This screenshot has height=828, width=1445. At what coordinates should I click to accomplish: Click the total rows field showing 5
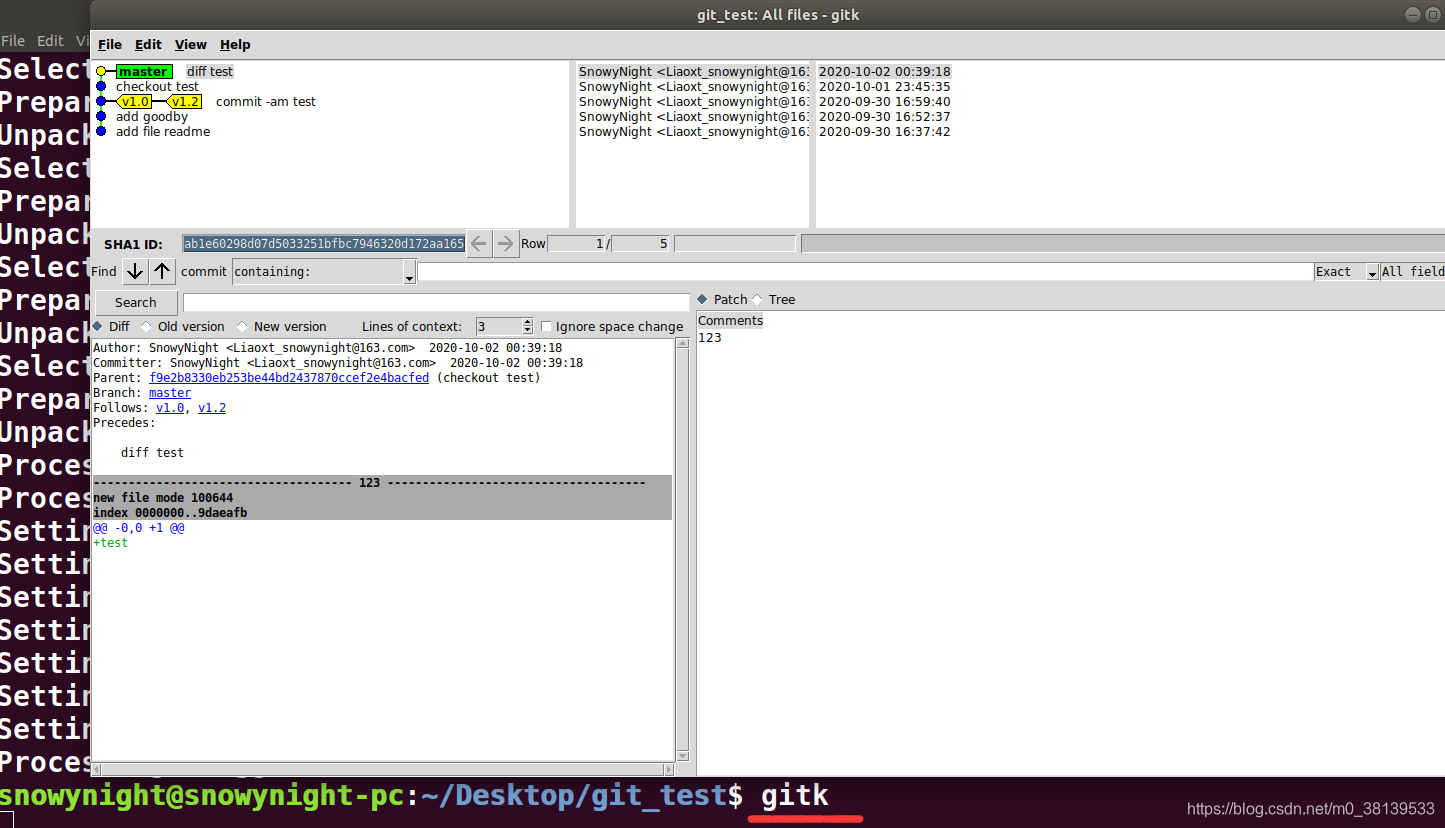[x=640, y=244]
